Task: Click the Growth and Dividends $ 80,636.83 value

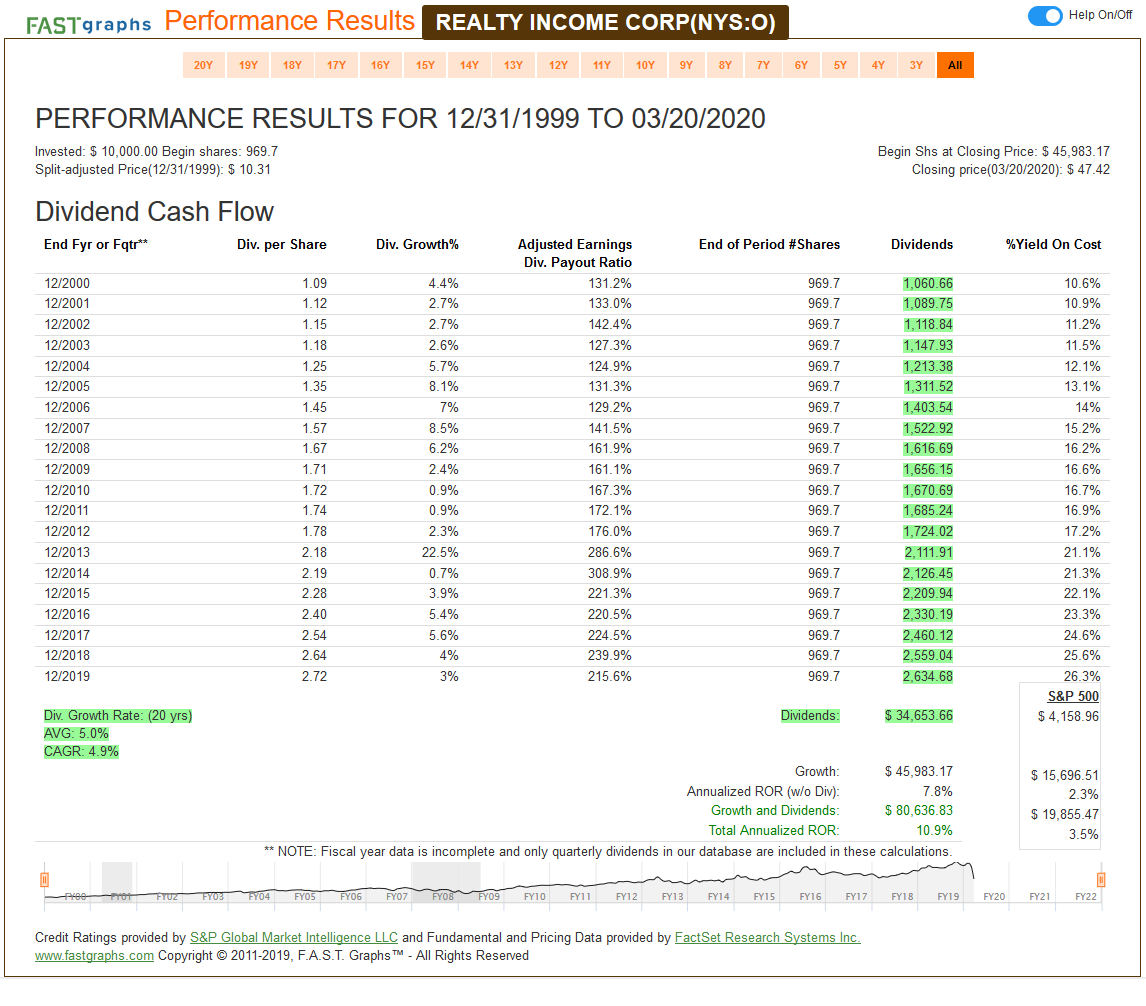Action: point(919,810)
